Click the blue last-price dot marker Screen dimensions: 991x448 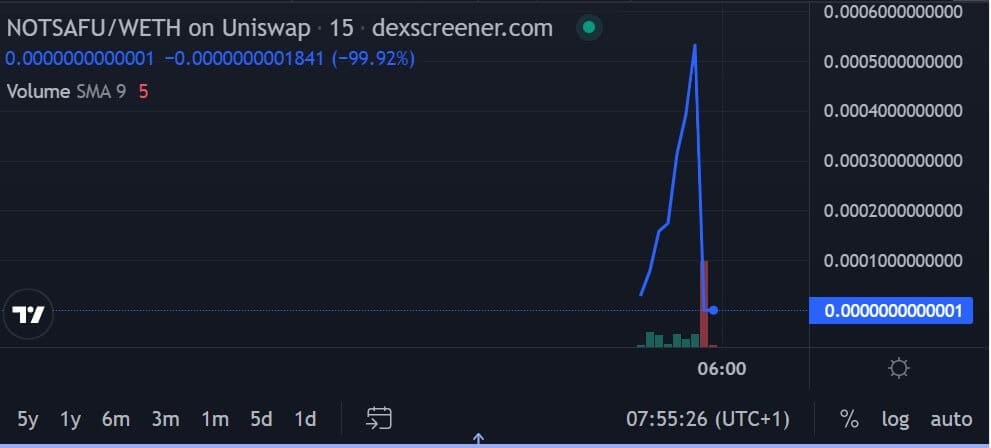coord(714,310)
